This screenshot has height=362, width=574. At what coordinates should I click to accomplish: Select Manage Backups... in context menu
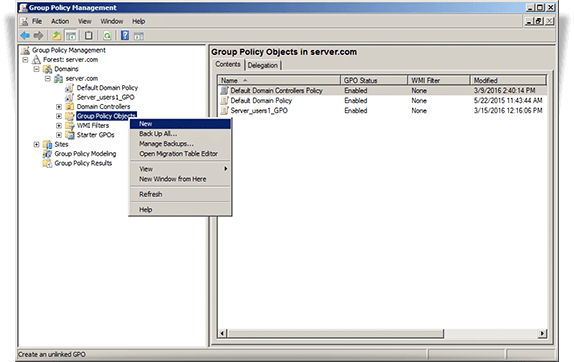tap(180, 143)
